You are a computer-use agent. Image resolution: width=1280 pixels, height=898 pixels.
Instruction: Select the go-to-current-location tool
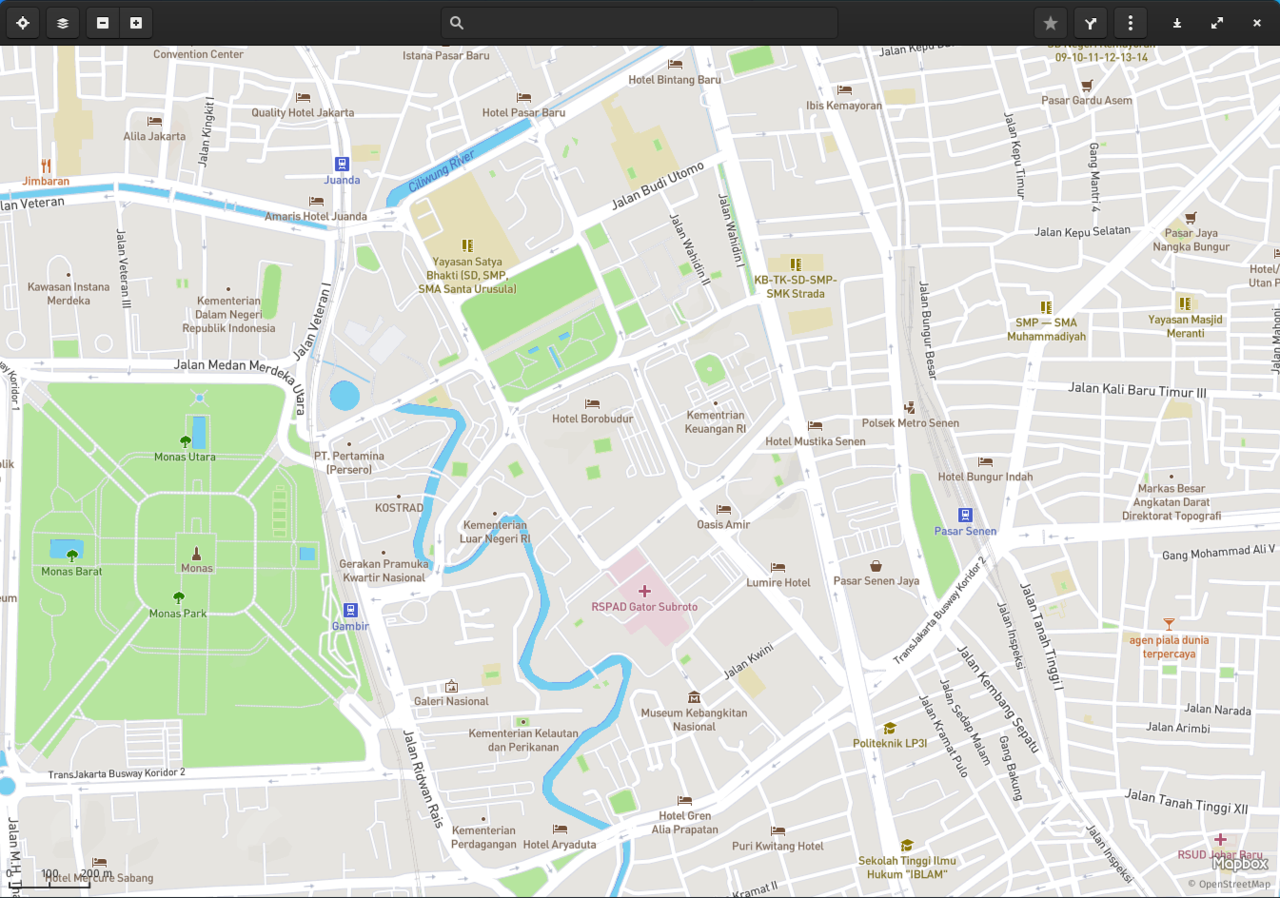[x=22, y=22]
